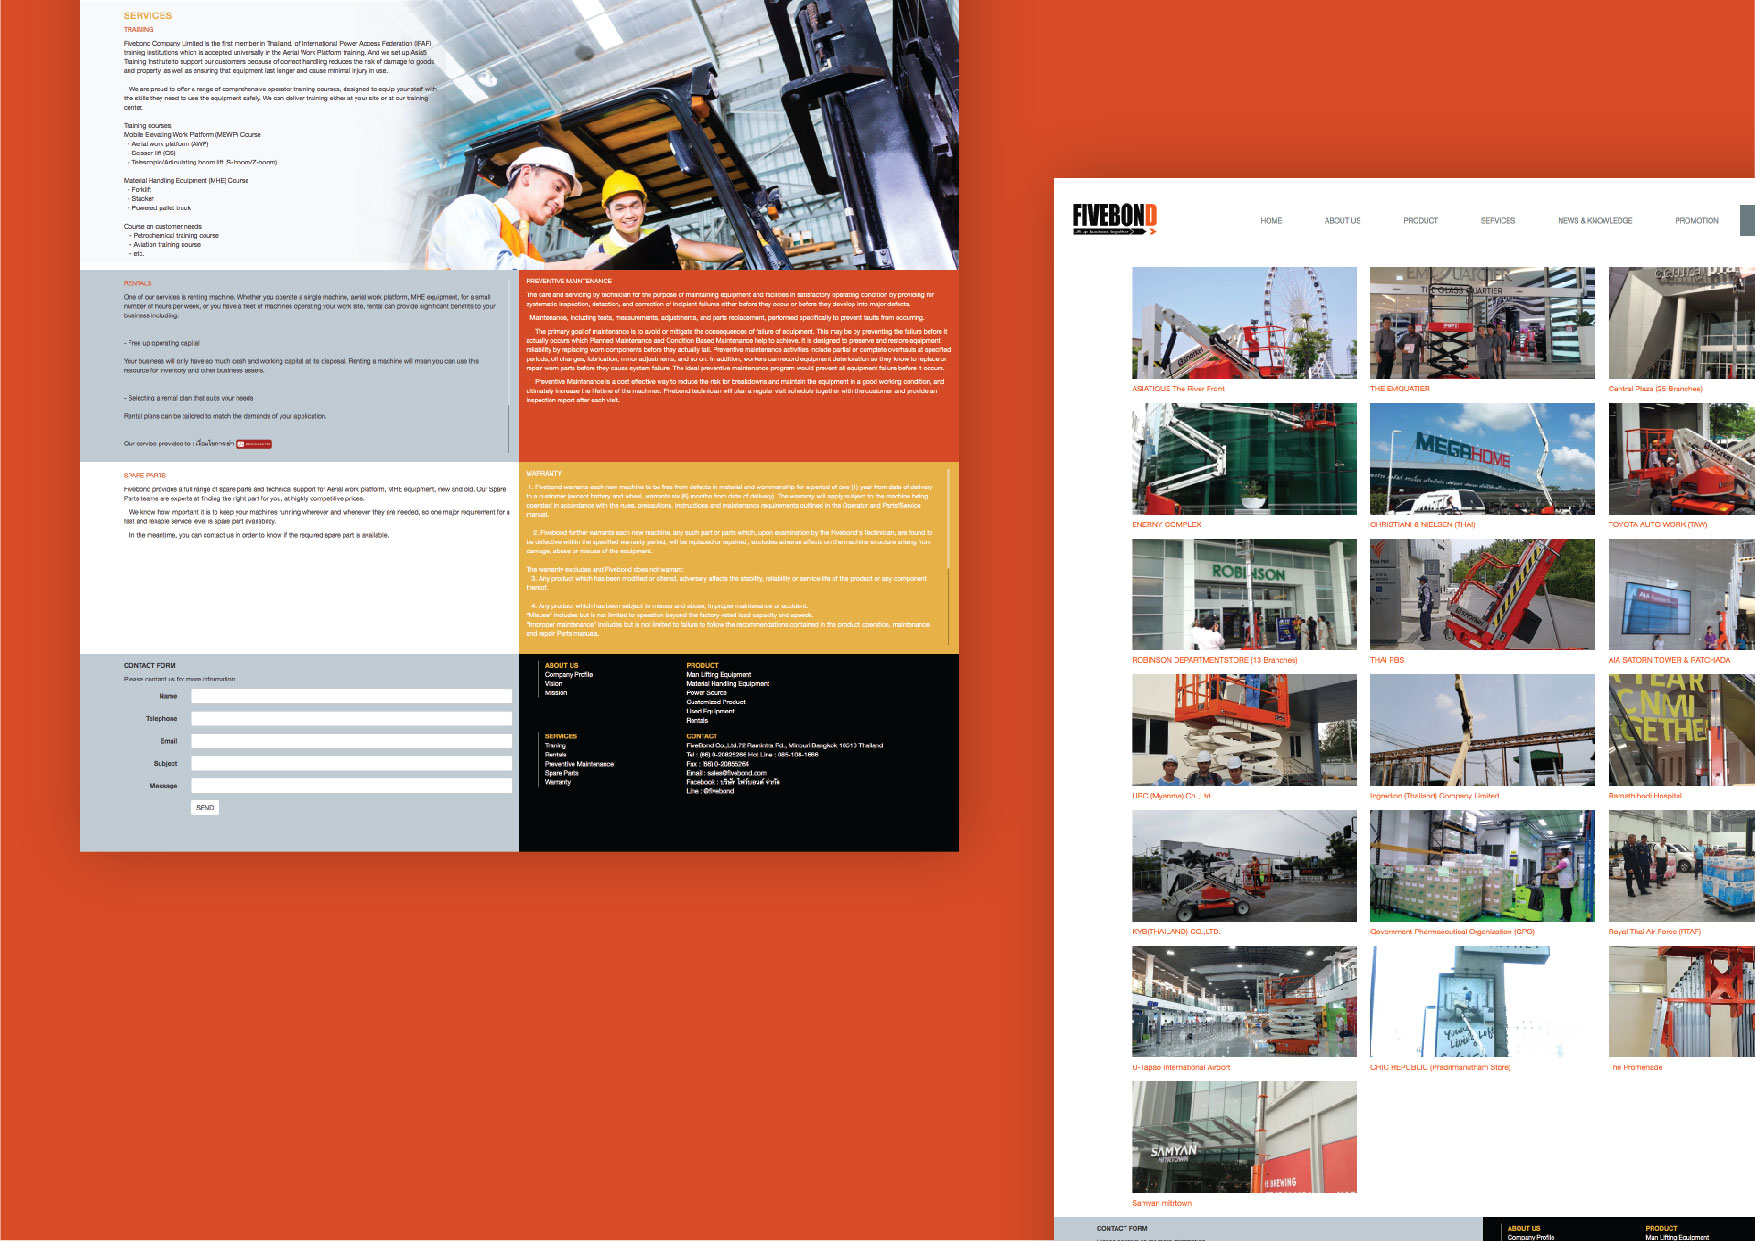Open the U-Tapao International Airport photo
The height and width of the screenshot is (1241, 1755).
point(1244,1001)
